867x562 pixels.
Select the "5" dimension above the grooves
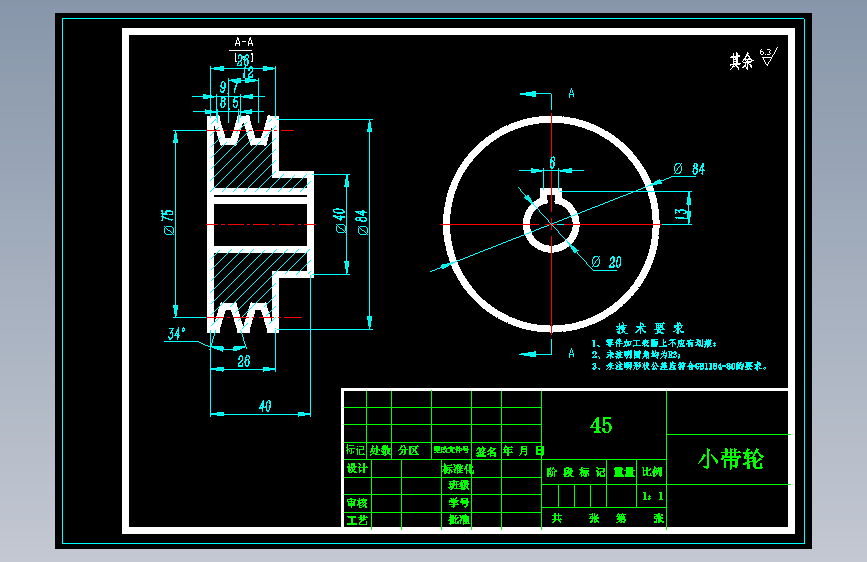coord(236,103)
